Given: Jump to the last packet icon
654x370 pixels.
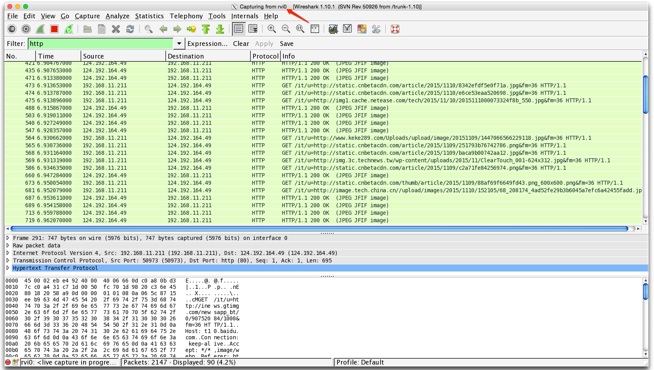Looking at the screenshot, I should (220, 29).
